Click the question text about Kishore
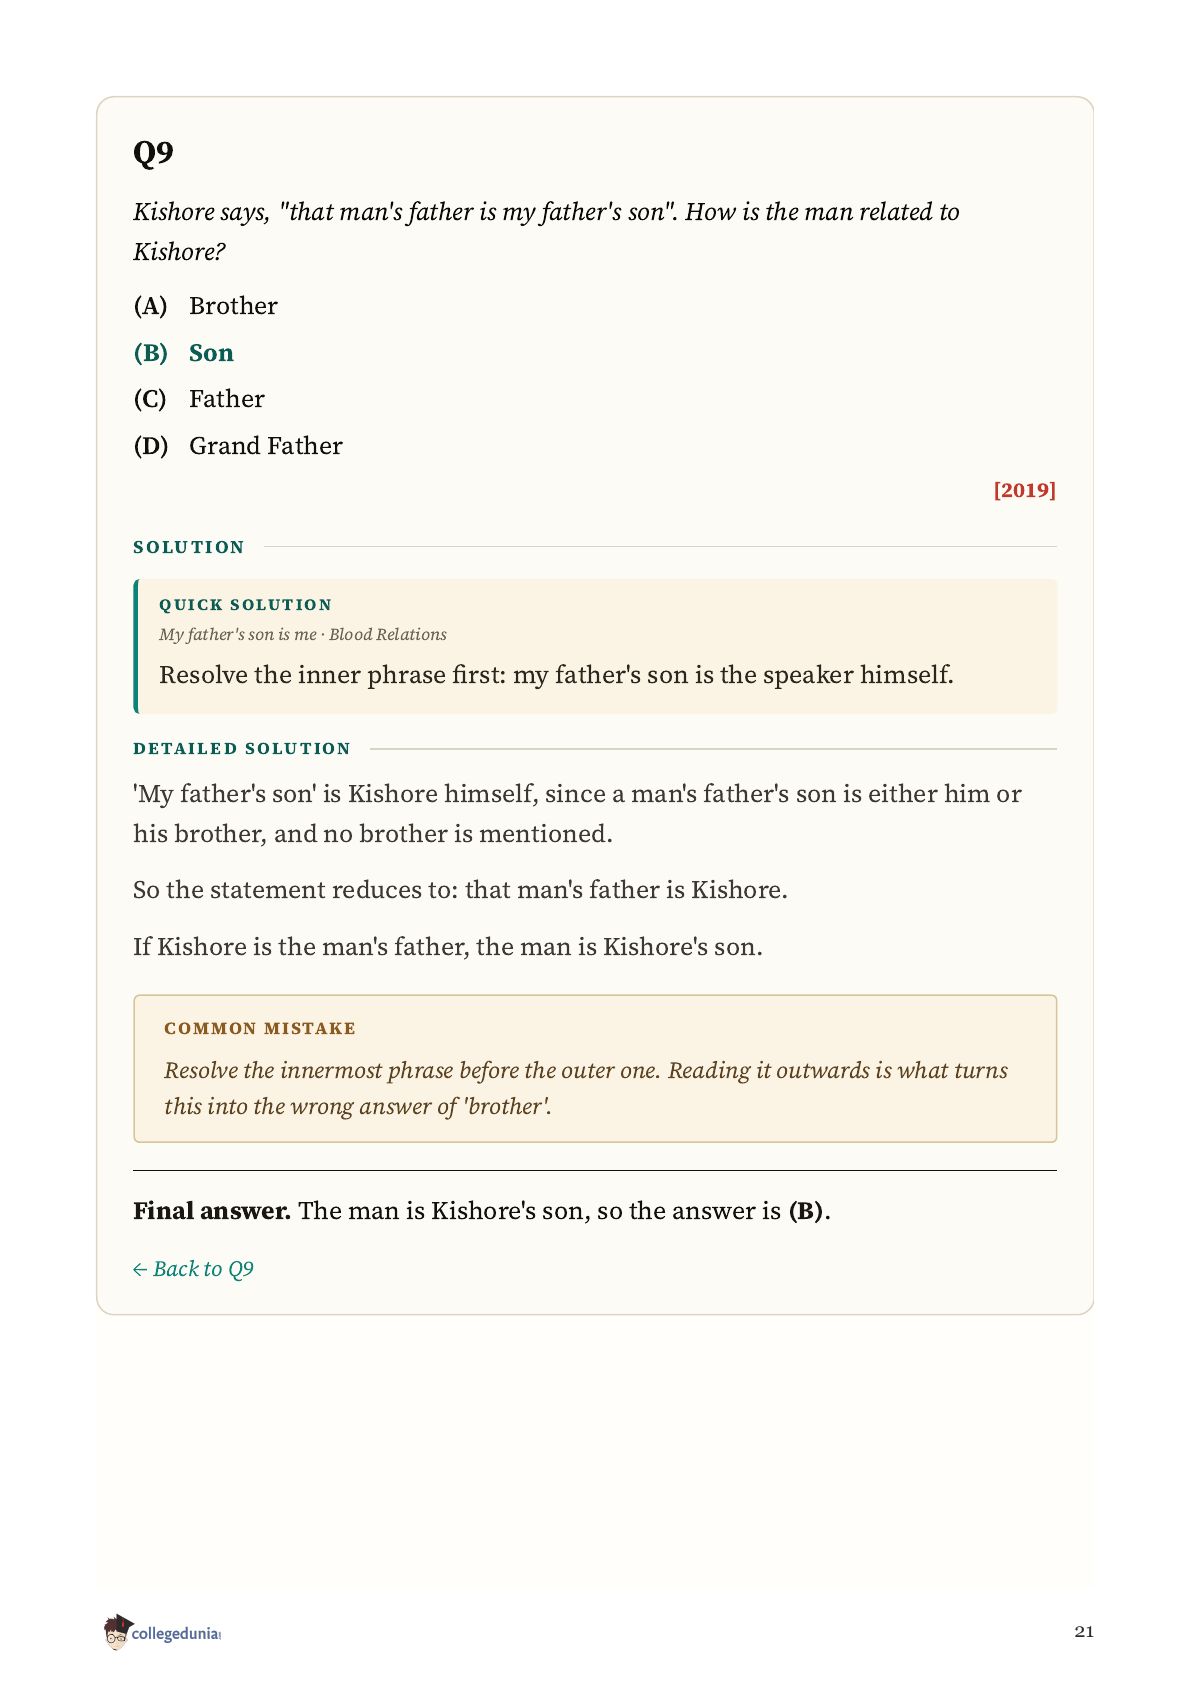Image resolution: width=1190 pixels, height=1684 pixels. click(x=546, y=231)
